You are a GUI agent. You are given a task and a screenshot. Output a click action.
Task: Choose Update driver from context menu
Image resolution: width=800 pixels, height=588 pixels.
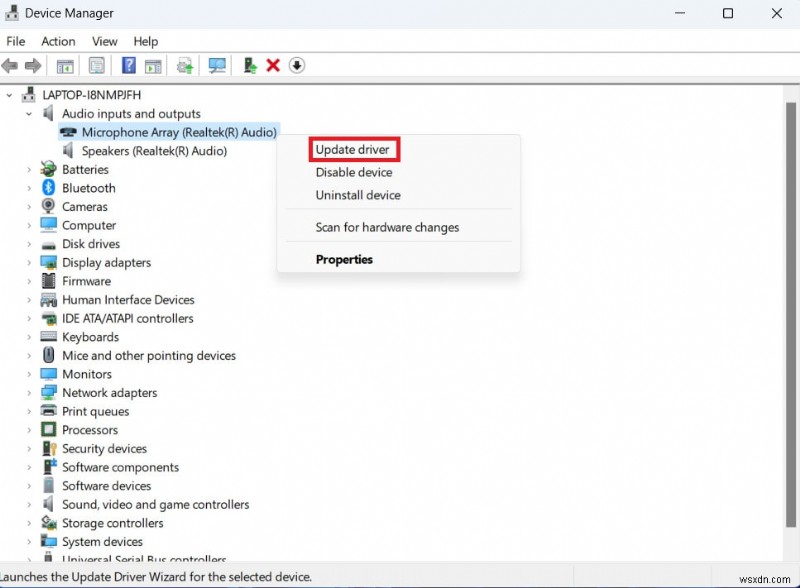[353, 150]
